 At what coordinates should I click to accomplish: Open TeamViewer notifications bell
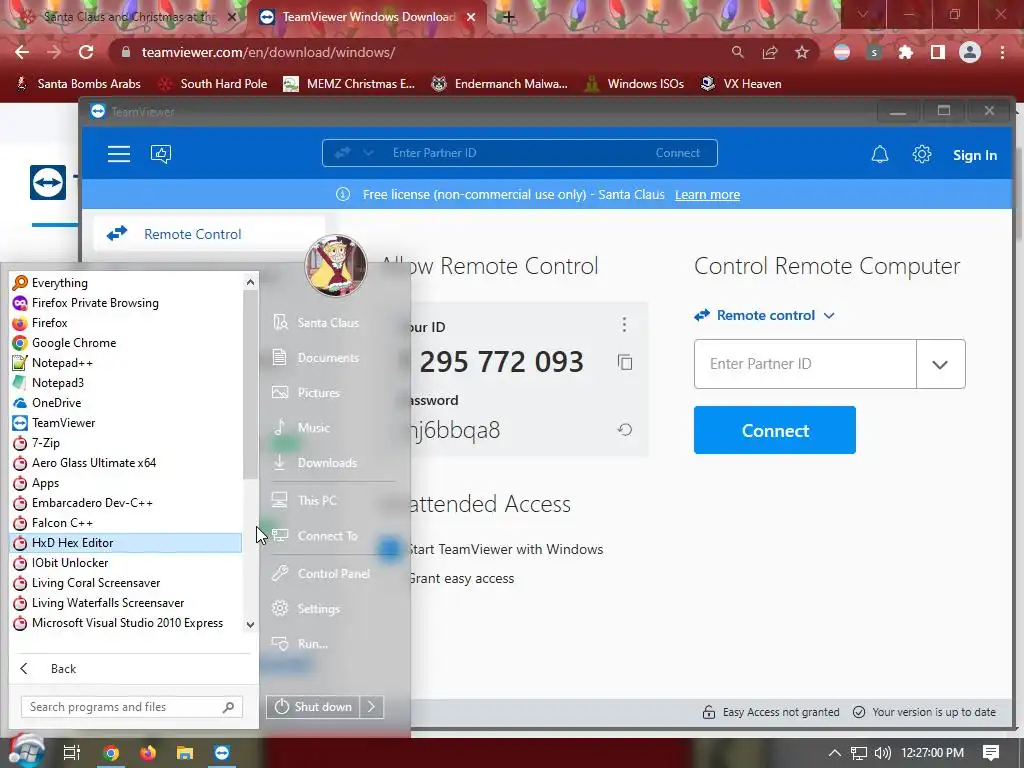click(880, 155)
